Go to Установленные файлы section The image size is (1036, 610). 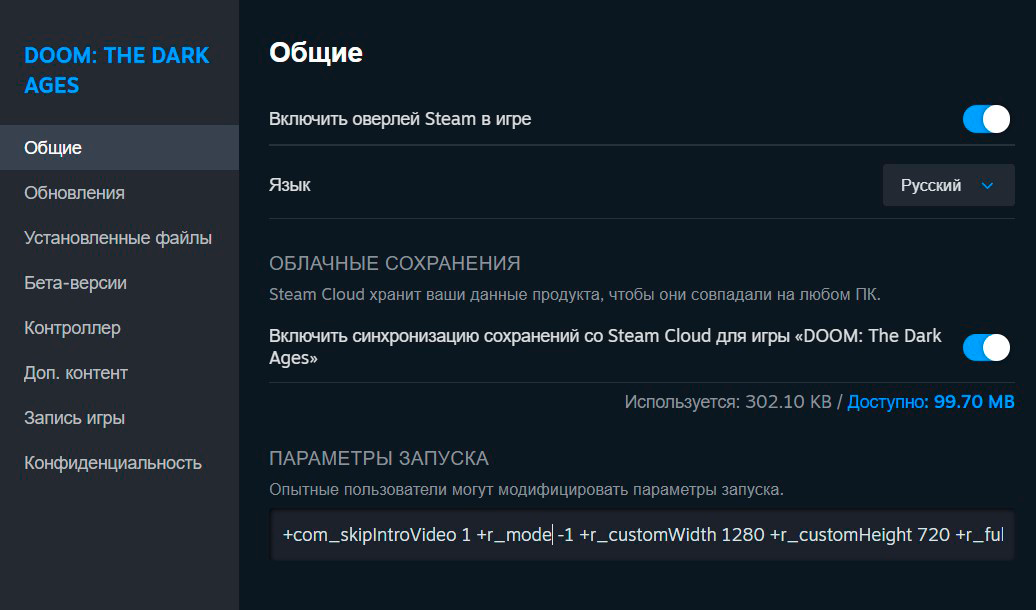pyautogui.click(x=120, y=238)
